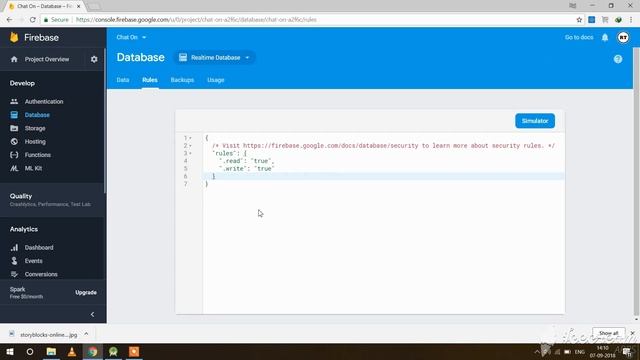This screenshot has height=360, width=640.
Task: Click Show all downloads button
Action: (608, 333)
